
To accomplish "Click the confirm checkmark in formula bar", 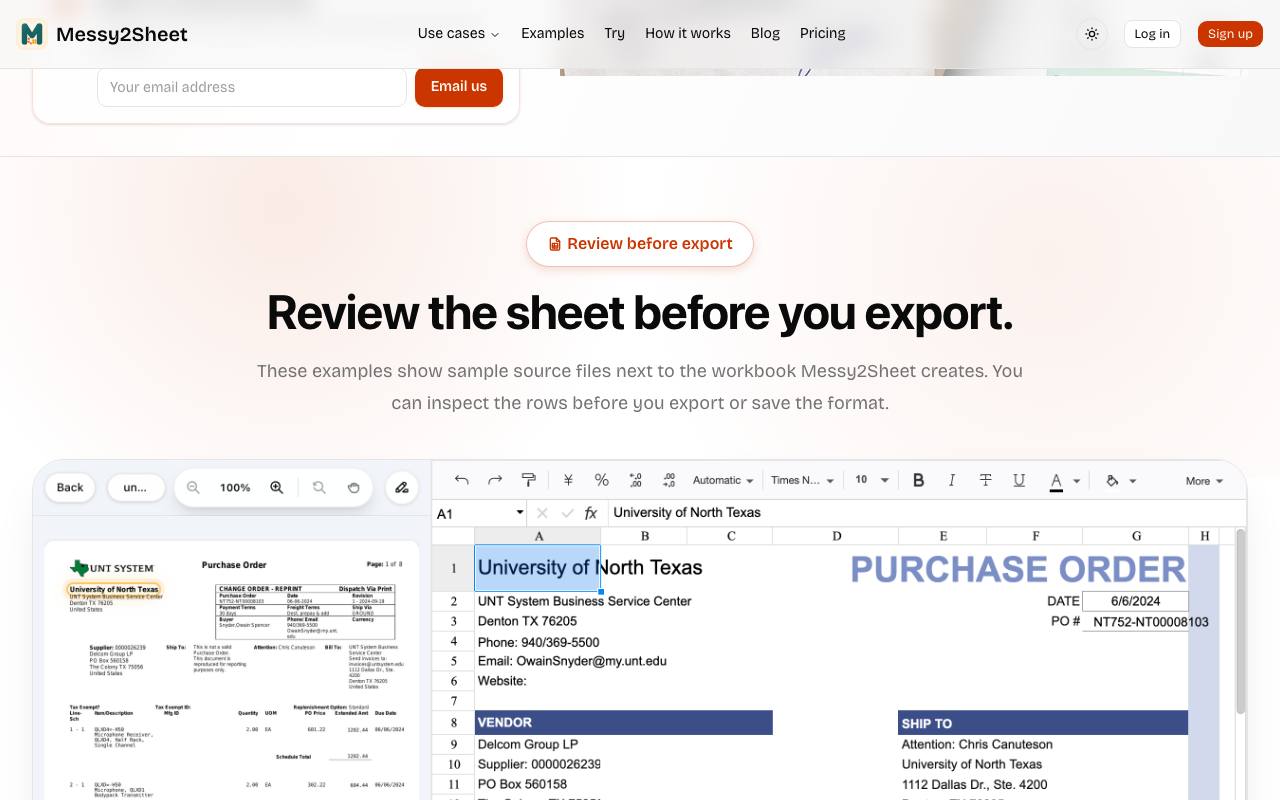I will (567, 513).
